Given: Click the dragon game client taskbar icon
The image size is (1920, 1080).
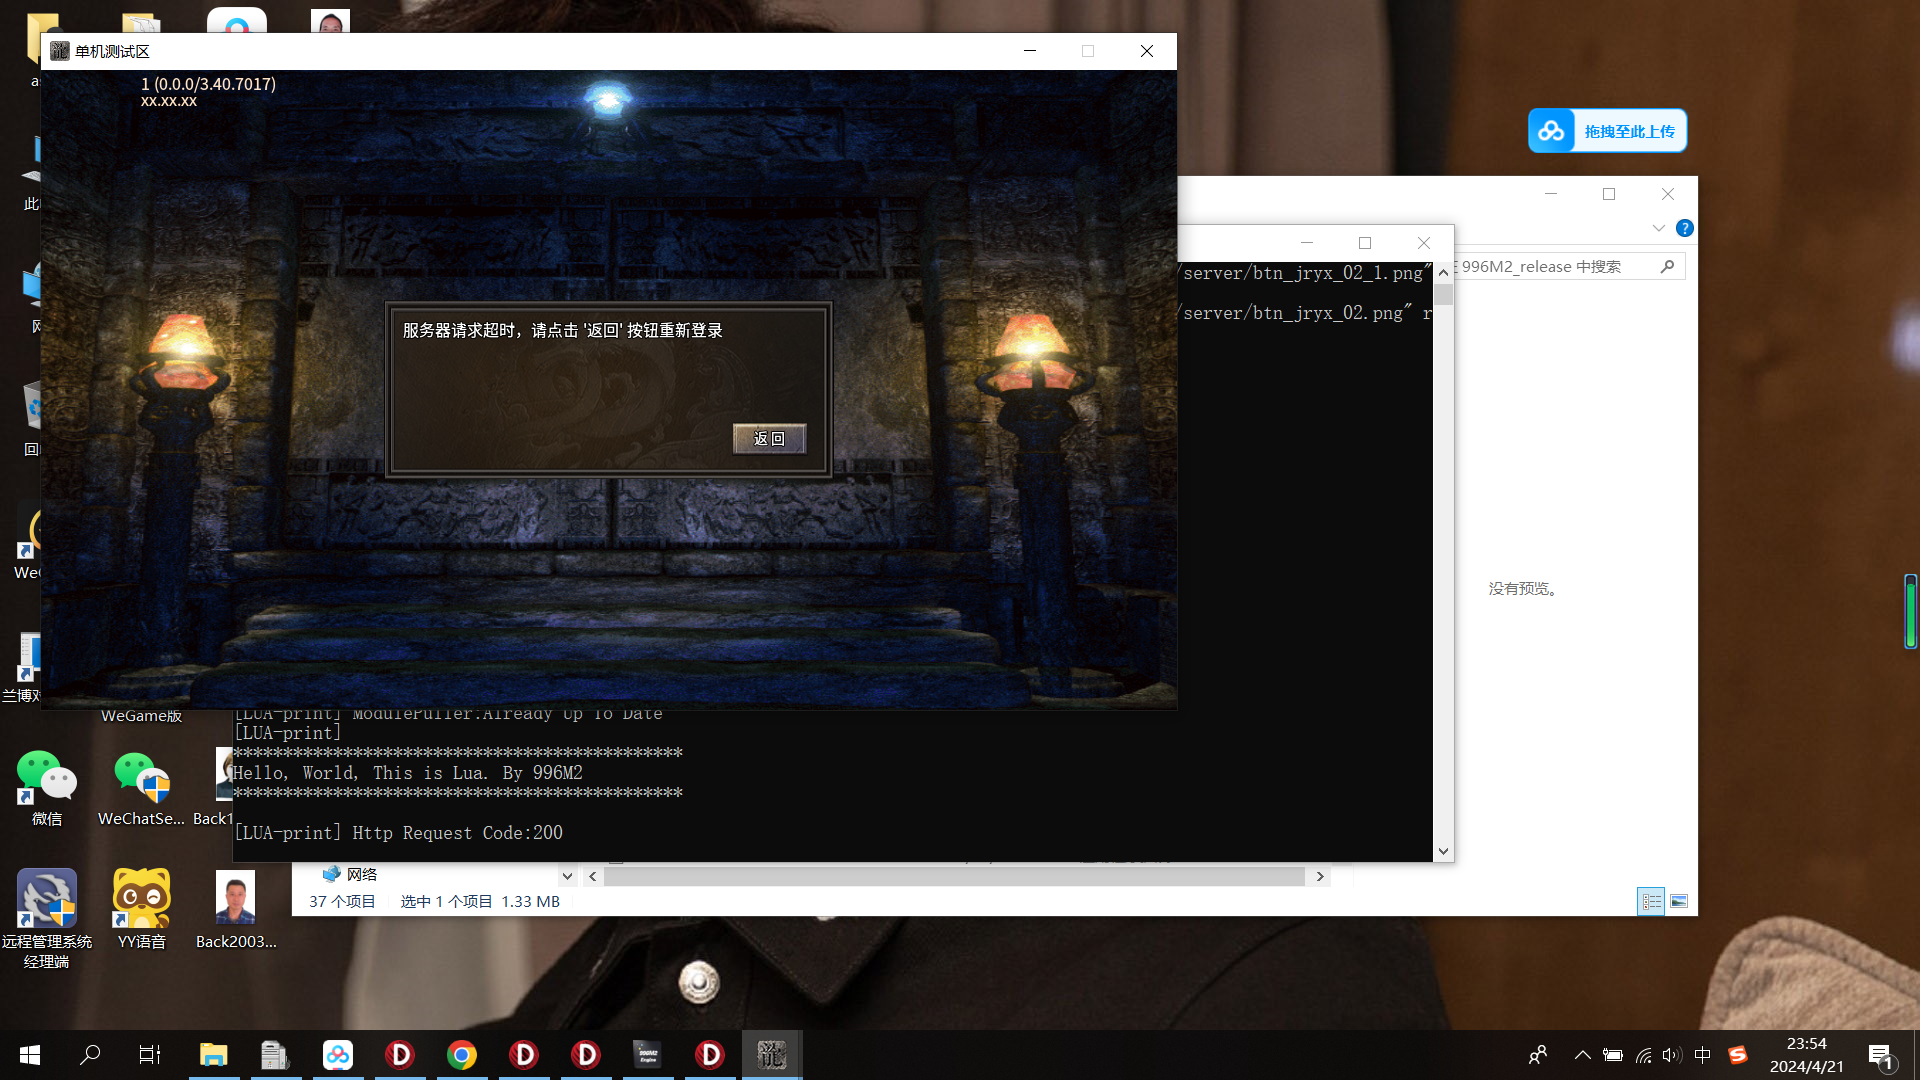Looking at the screenshot, I should pyautogui.click(x=772, y=1055).
